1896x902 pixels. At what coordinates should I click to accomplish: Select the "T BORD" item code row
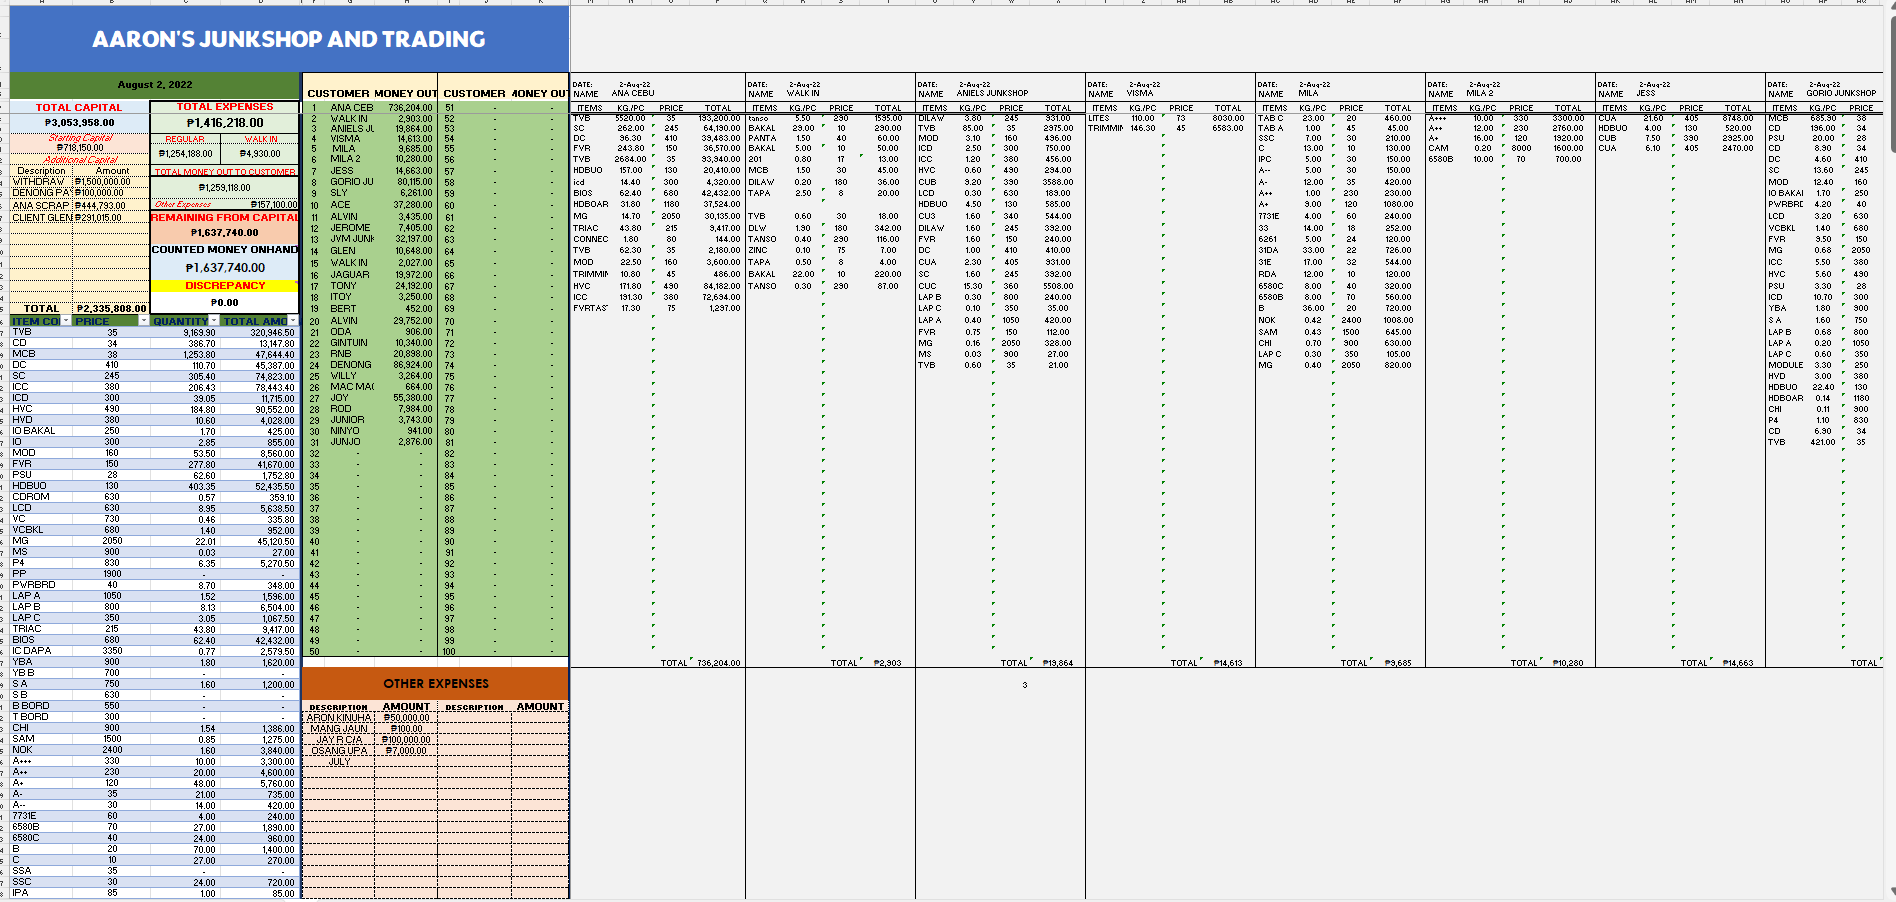click(x=155, y=717)
